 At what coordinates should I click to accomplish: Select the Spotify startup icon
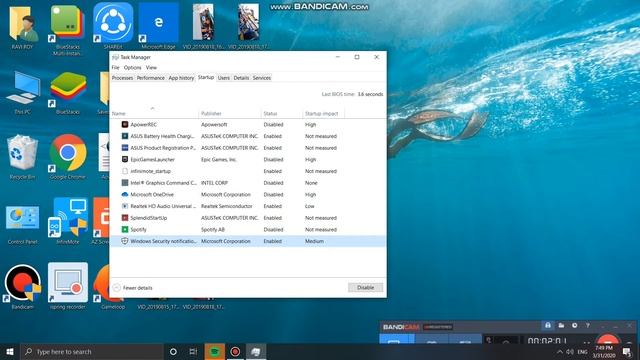pyautogui.click(x=125, y=229)
